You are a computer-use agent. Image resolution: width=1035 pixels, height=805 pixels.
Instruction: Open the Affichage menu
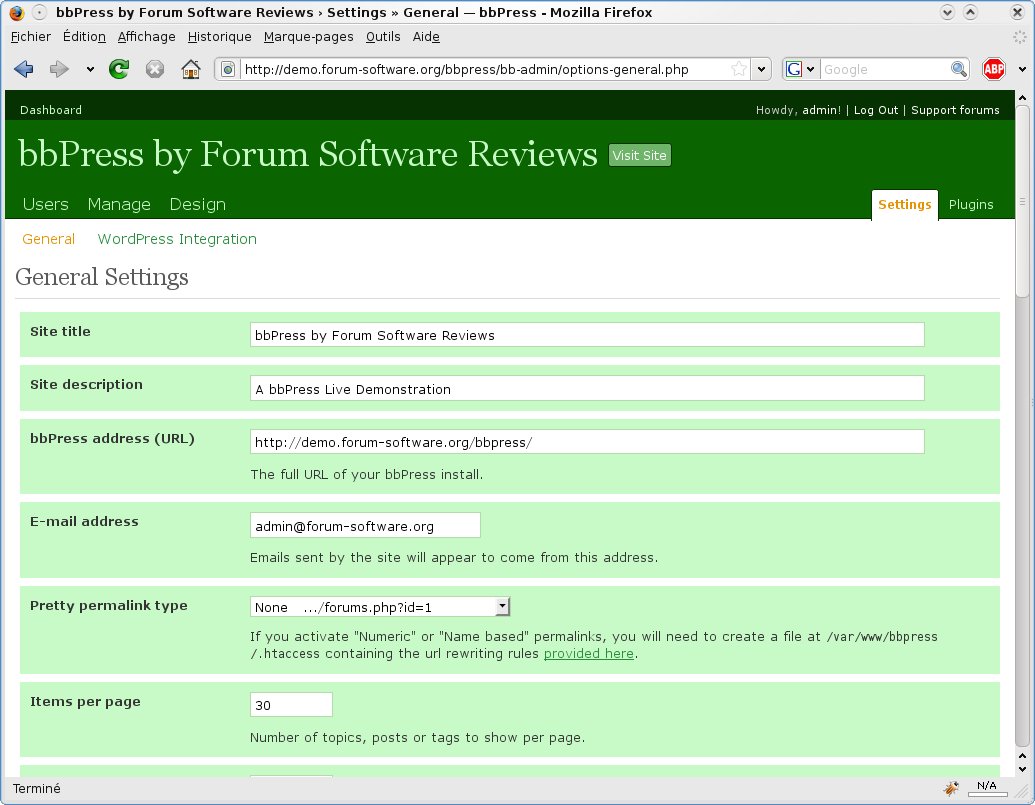[x=147, y=37]
